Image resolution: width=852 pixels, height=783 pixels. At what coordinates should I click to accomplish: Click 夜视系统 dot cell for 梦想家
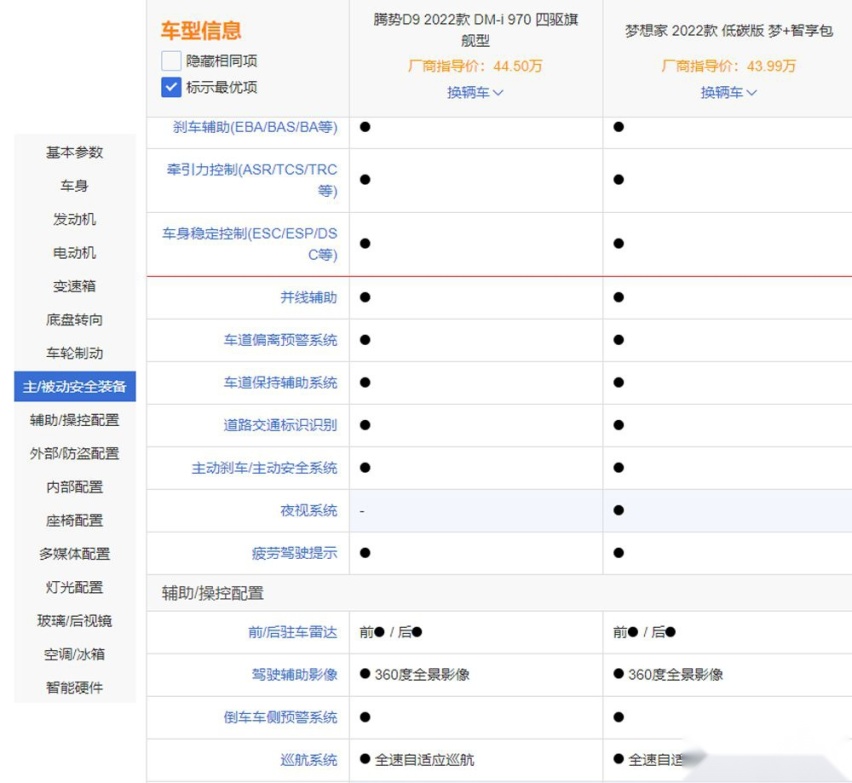click(728, 510)
